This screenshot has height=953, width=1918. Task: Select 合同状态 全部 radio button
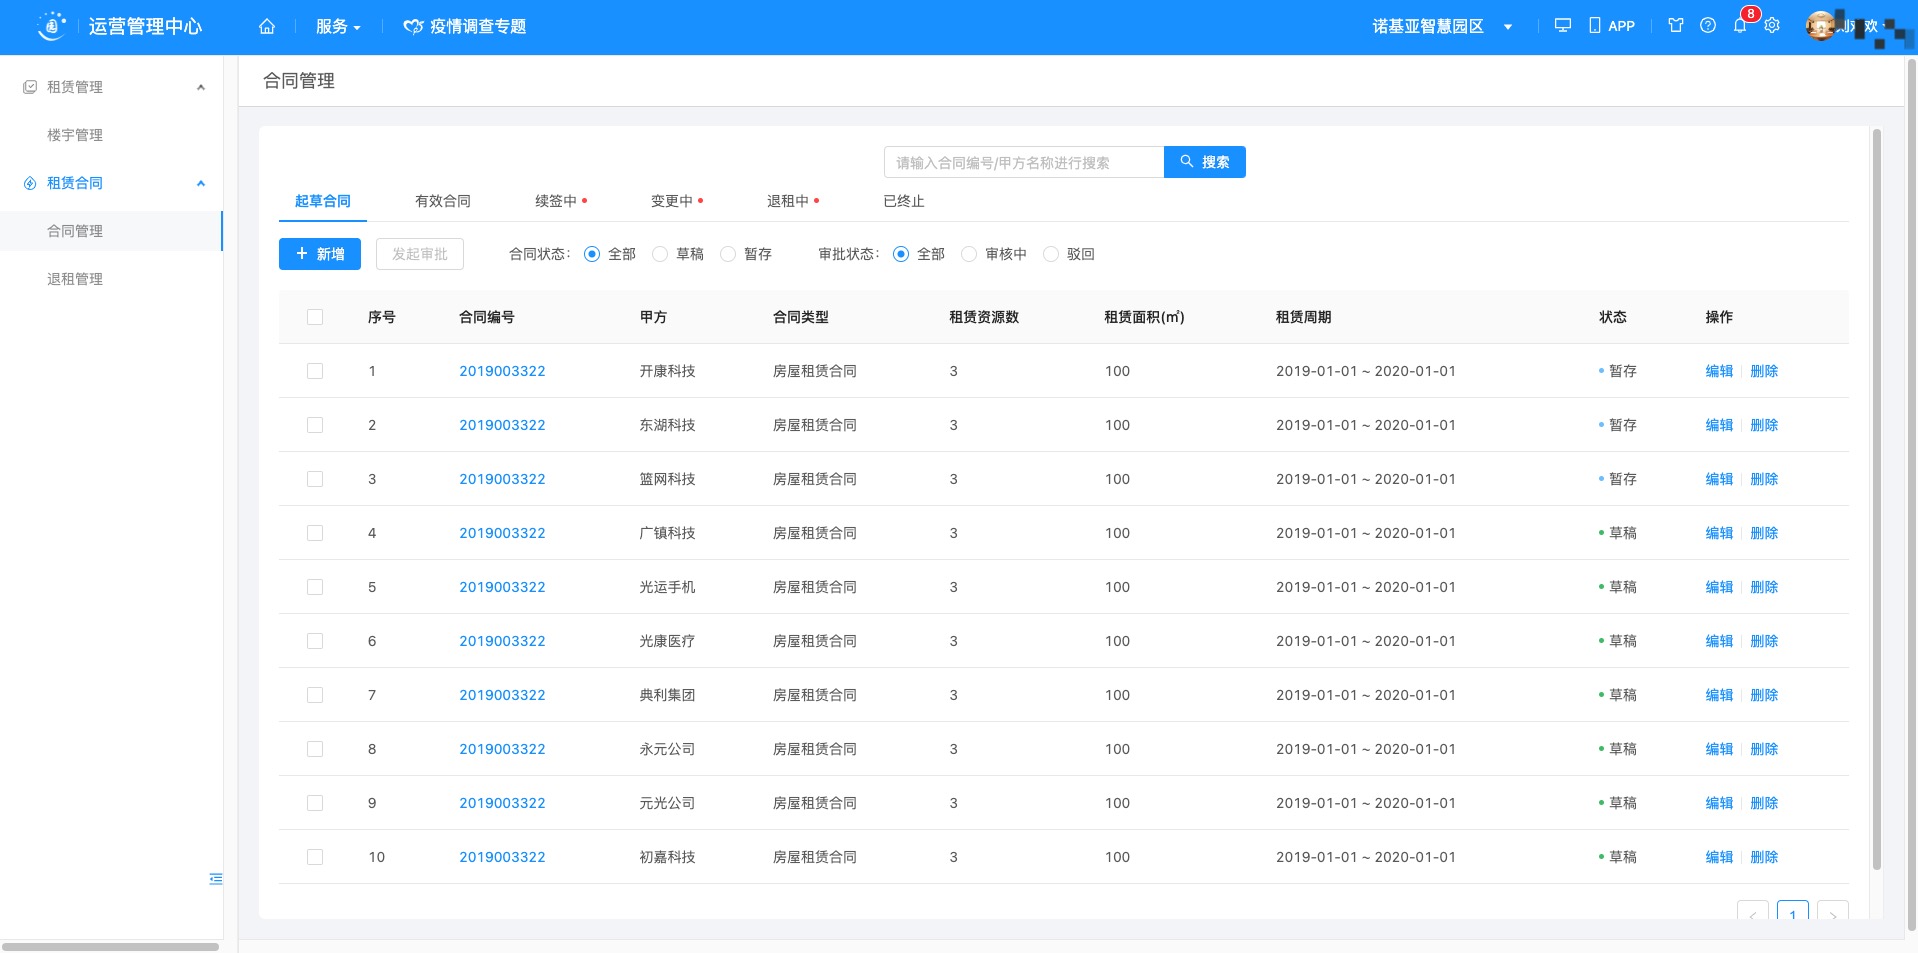pyautogui.click(x=592, y=254)
